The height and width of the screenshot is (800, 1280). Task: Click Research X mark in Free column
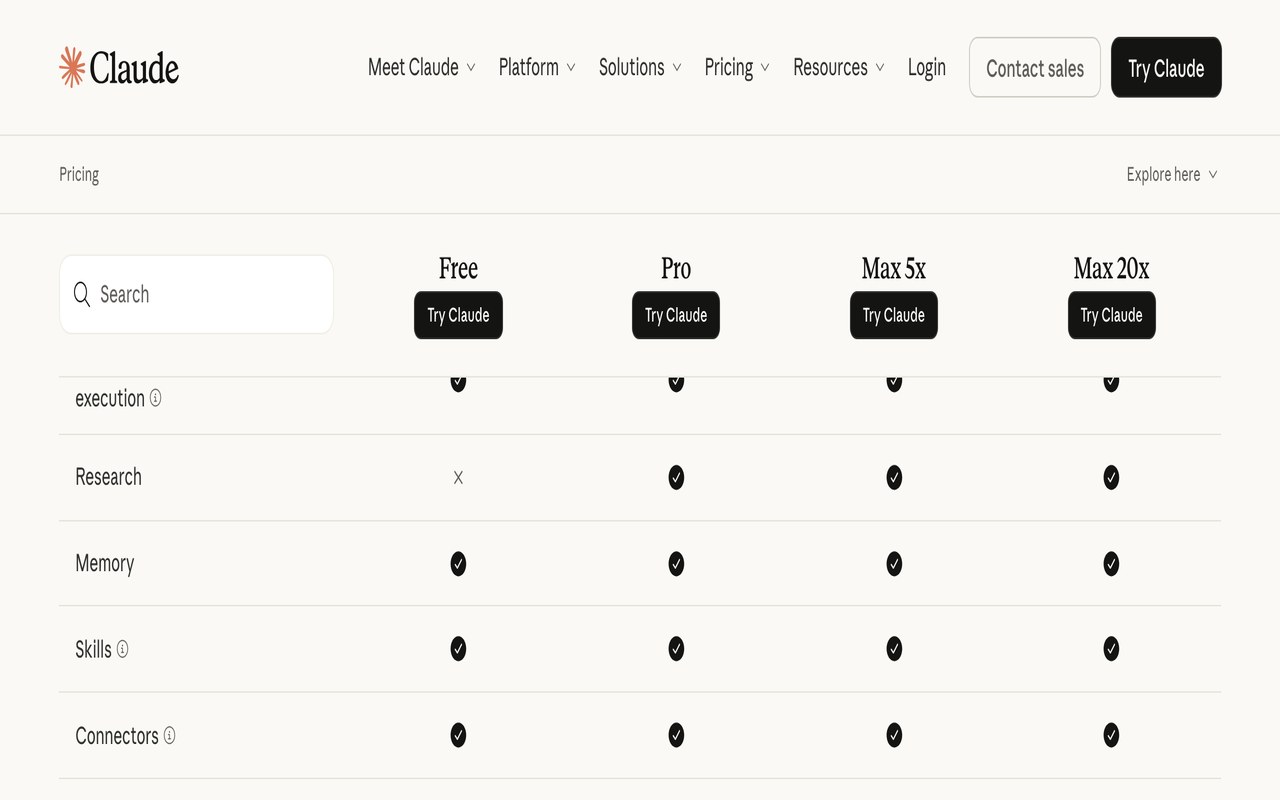[x=458, y=478]
